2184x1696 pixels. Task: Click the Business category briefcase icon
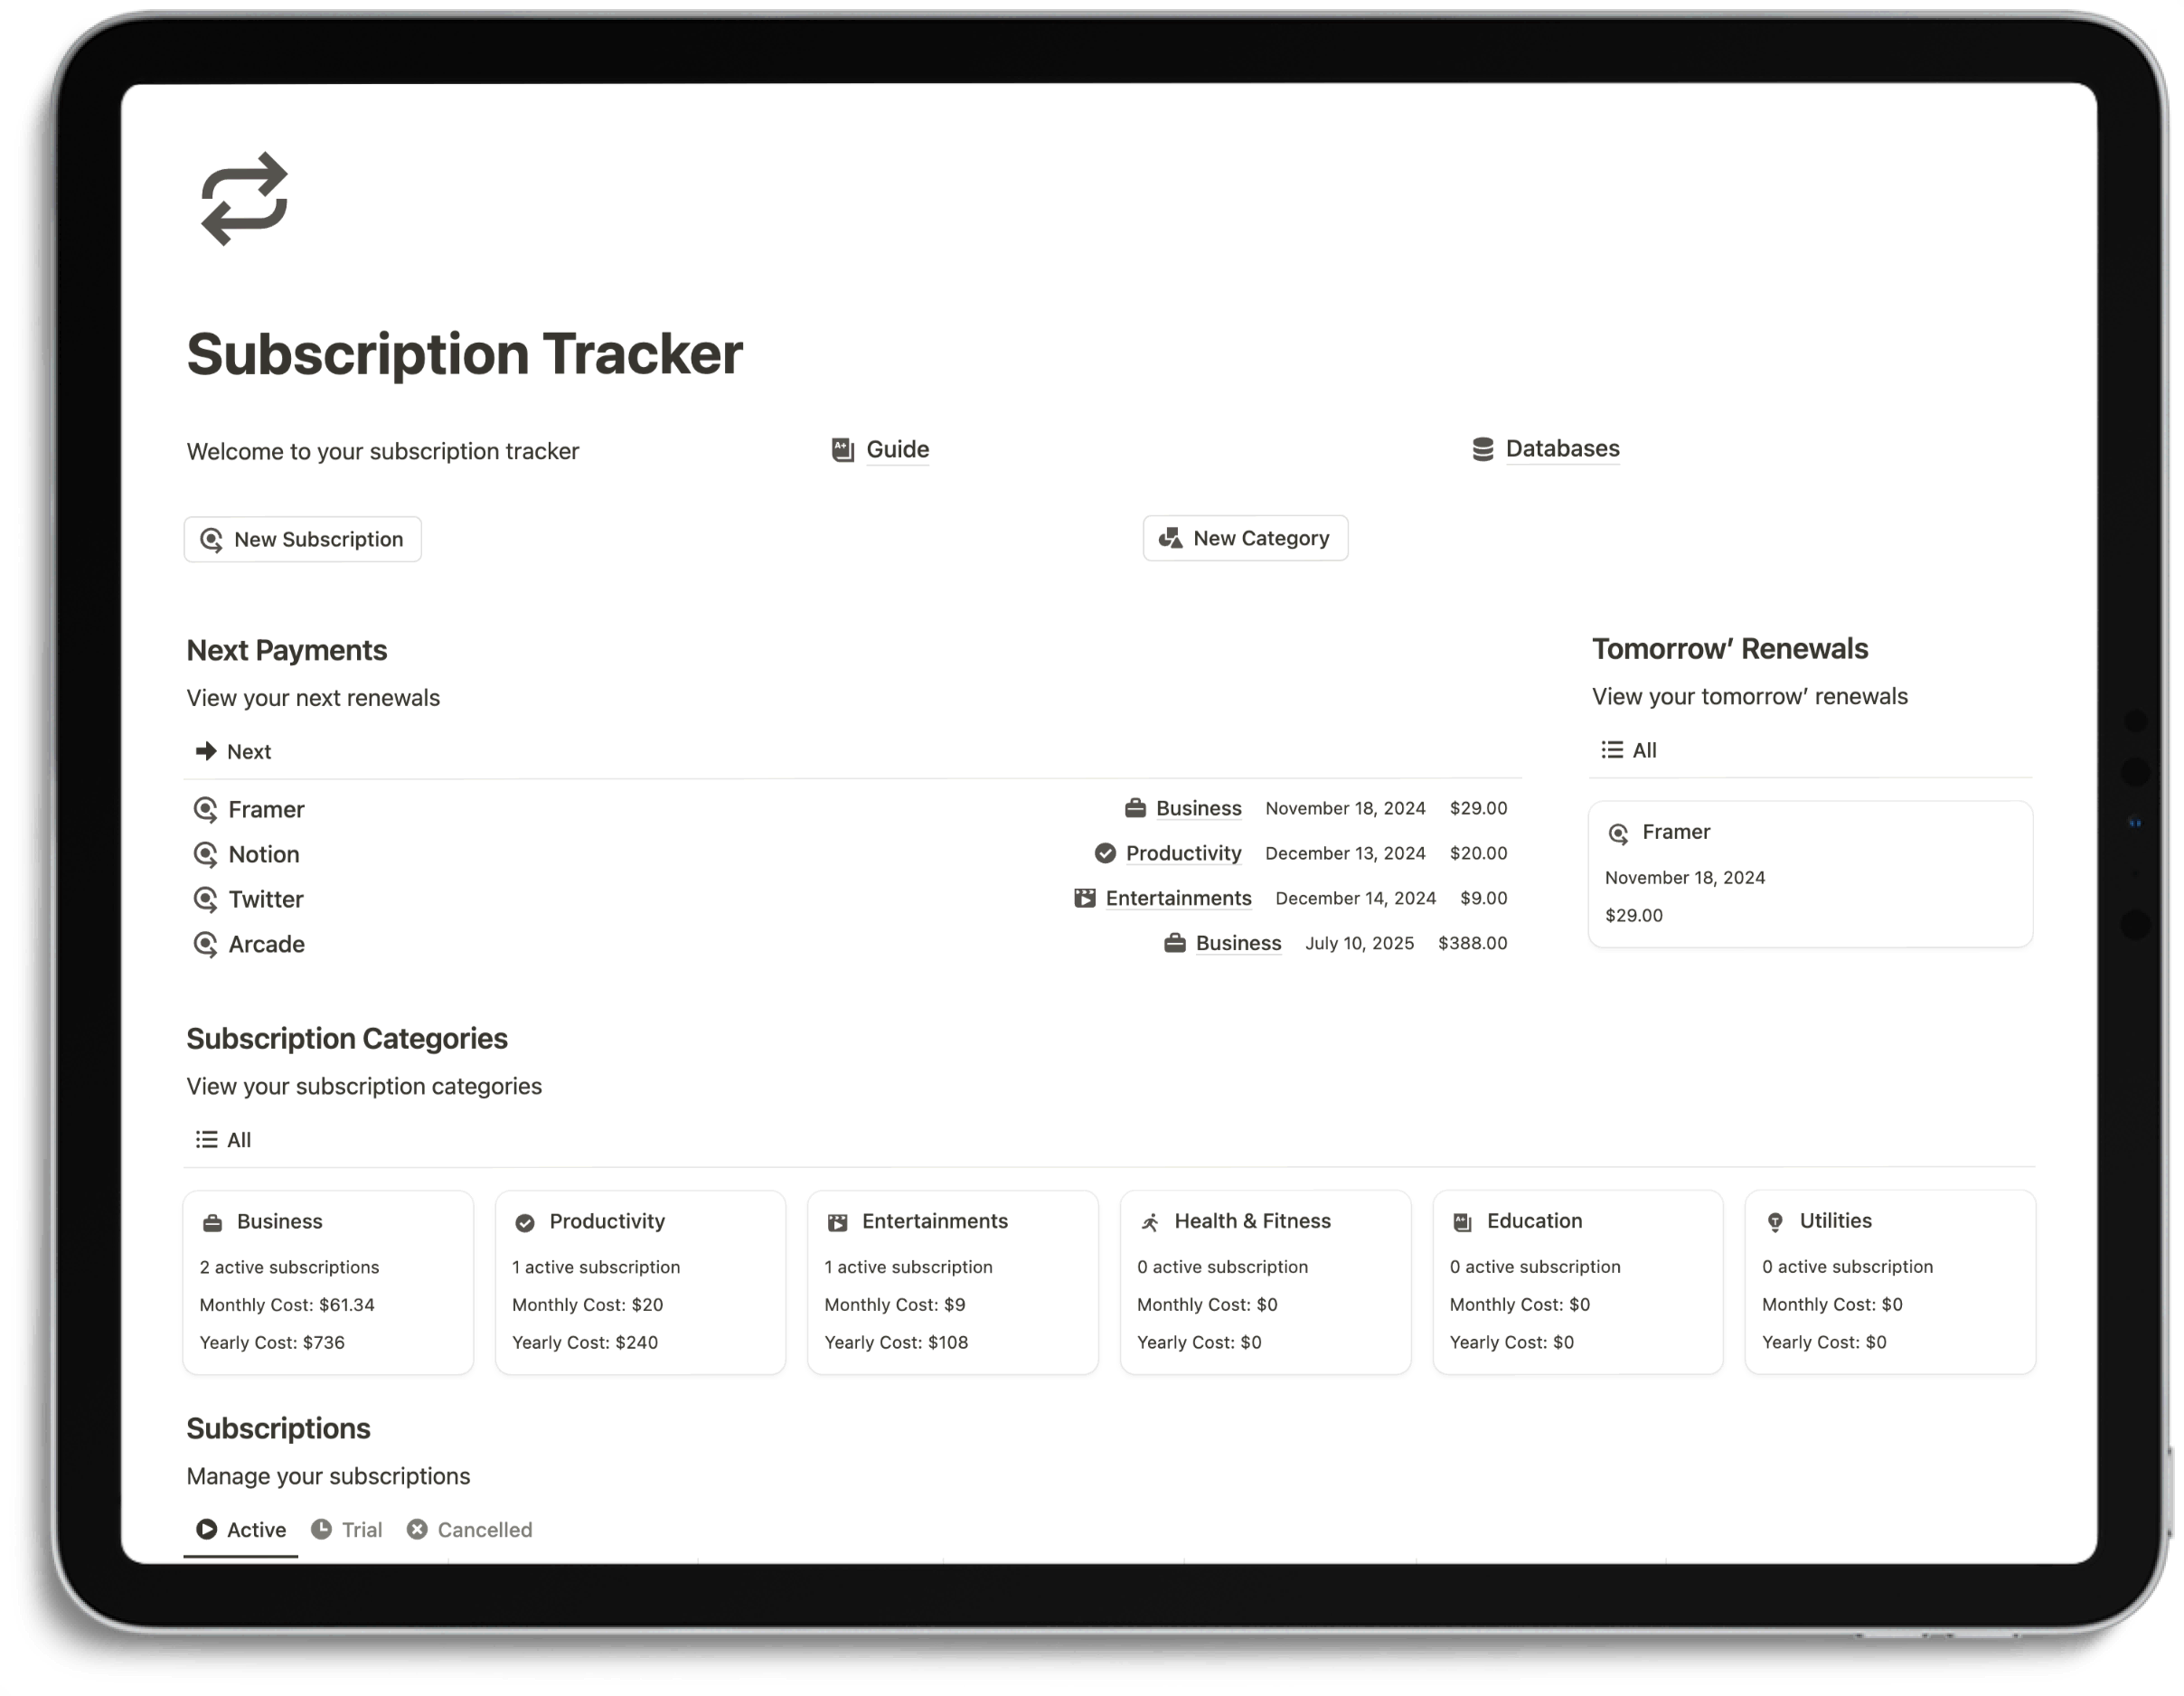point(212,1221)
